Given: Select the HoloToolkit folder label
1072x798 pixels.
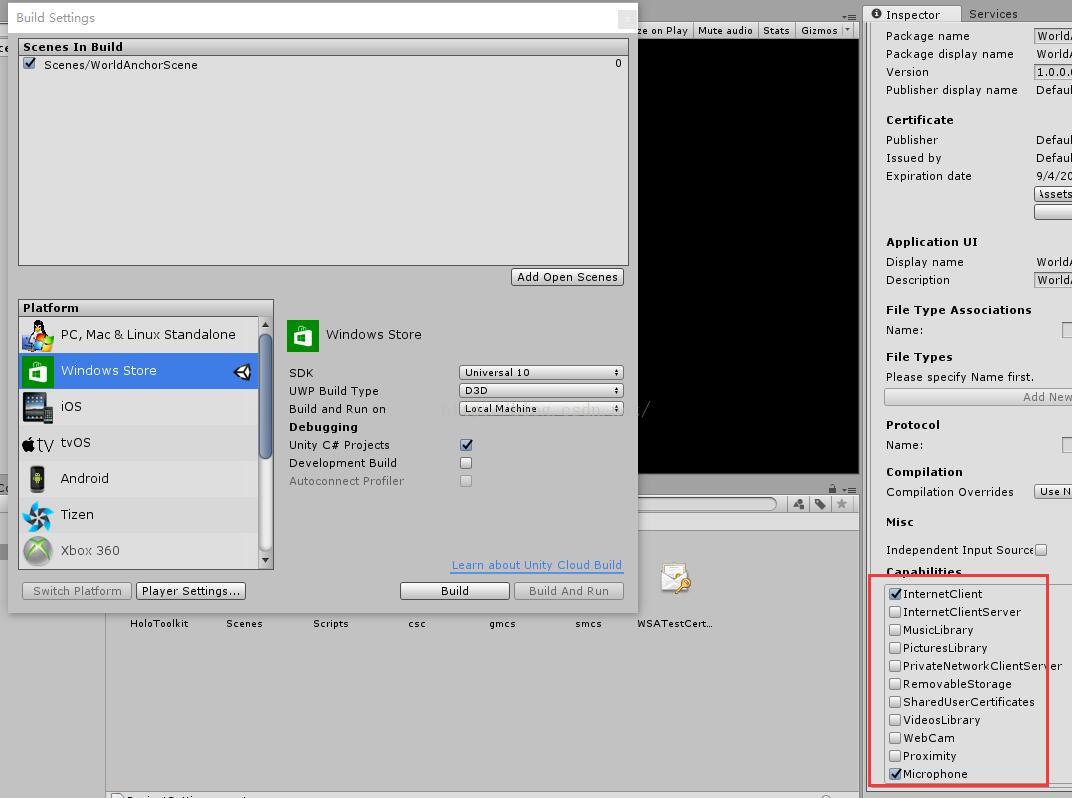Looking at the screenshot, I should [x=159, y=624].
